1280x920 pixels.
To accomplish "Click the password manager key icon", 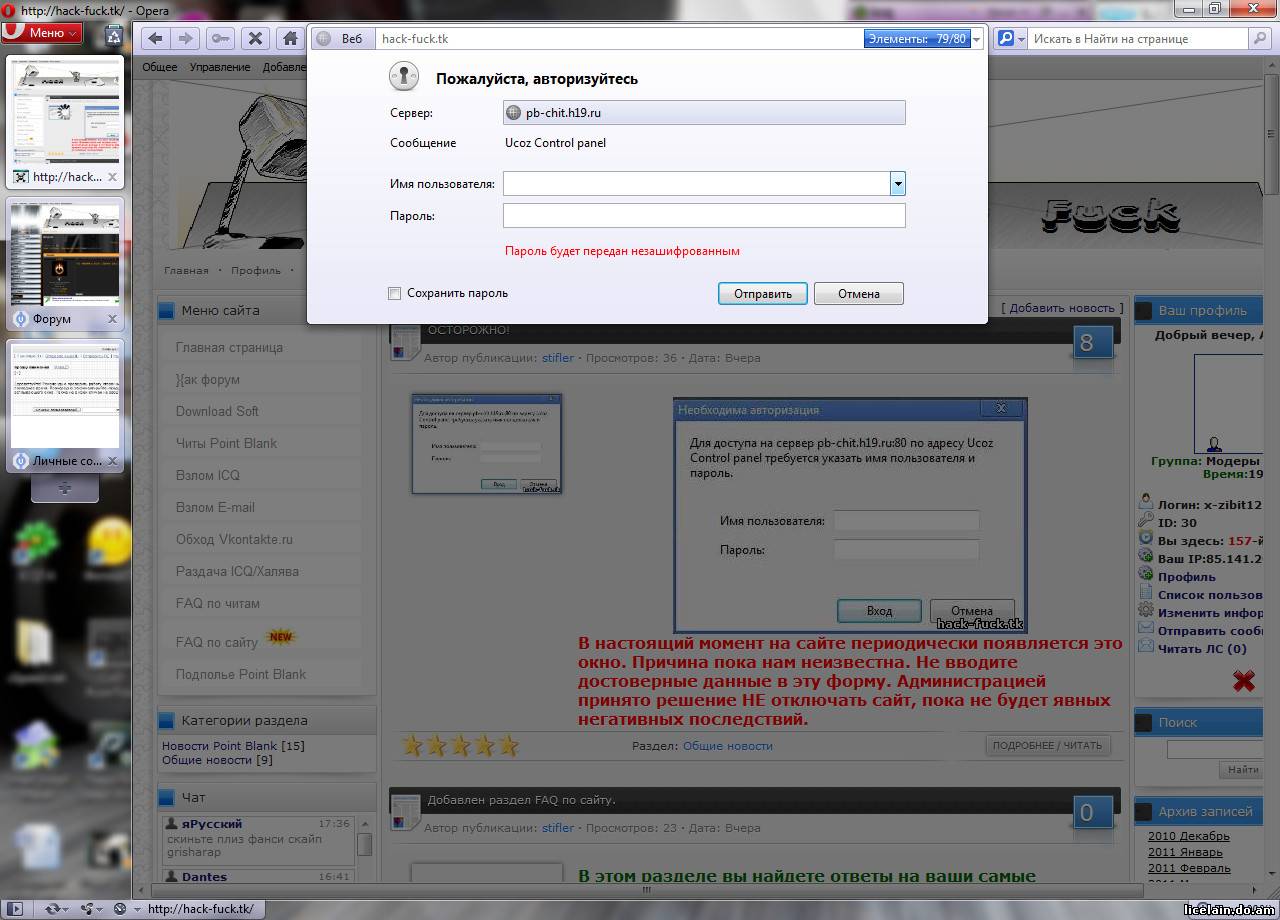I will click(220, 39).
